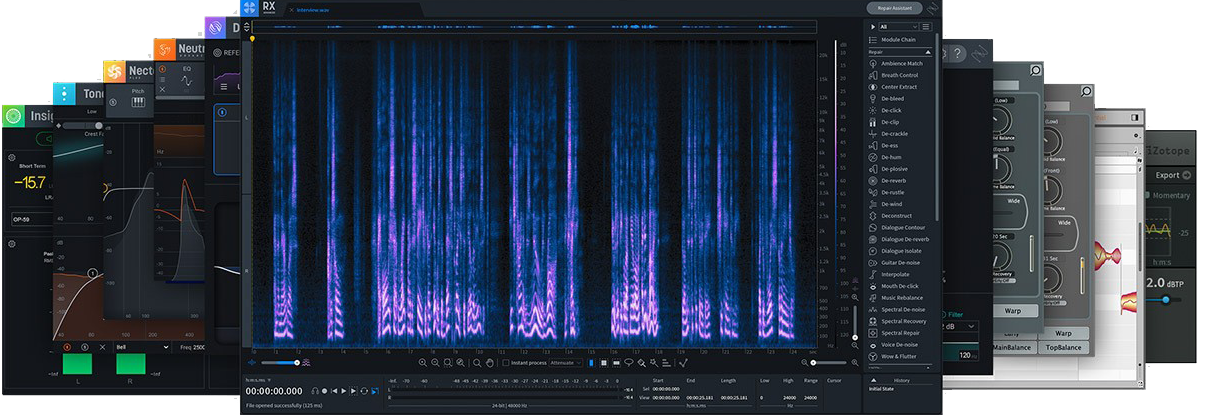This screenshot has width=1205, height=415.
Task: Select the grab and drag hand tool
Action: (490, 362)
